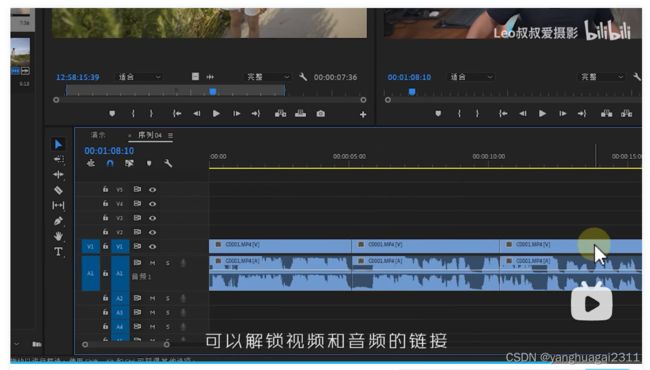Export frame from source monitor camera icon
The width and height of the screenshot is (650, 370).
[320, 114]
